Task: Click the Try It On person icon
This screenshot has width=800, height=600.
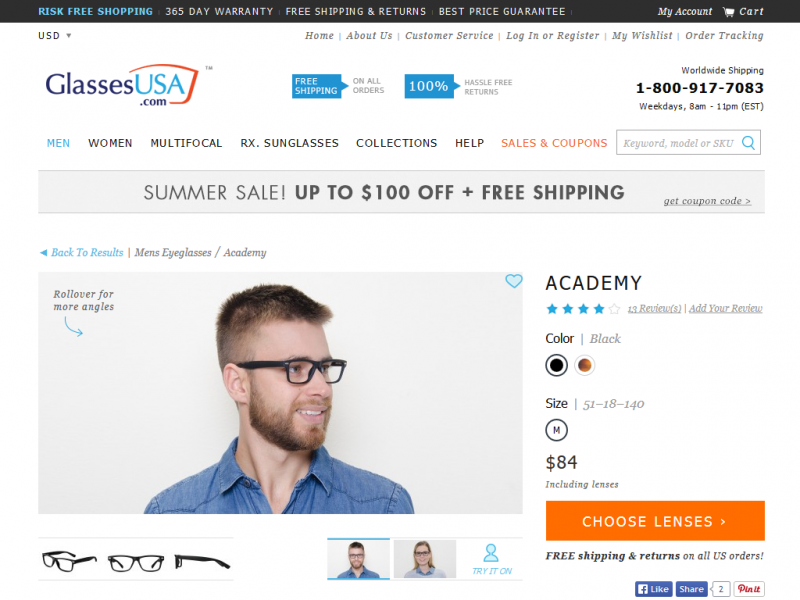Action: point(491,553)
